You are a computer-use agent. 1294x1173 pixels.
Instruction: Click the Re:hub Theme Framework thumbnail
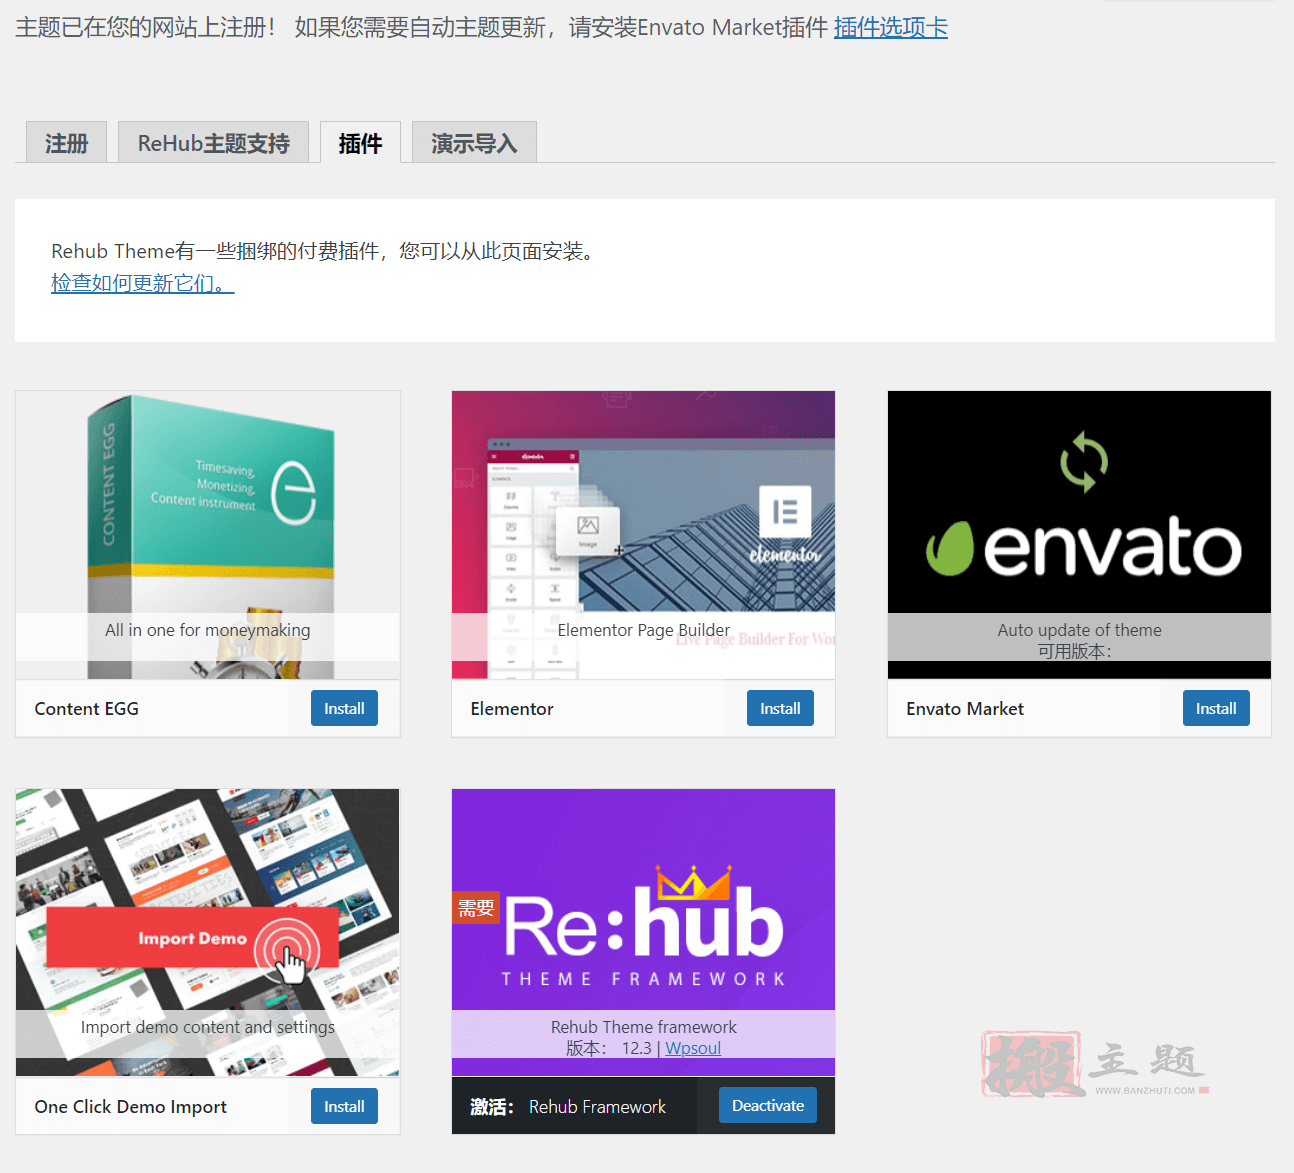point(644,932)
